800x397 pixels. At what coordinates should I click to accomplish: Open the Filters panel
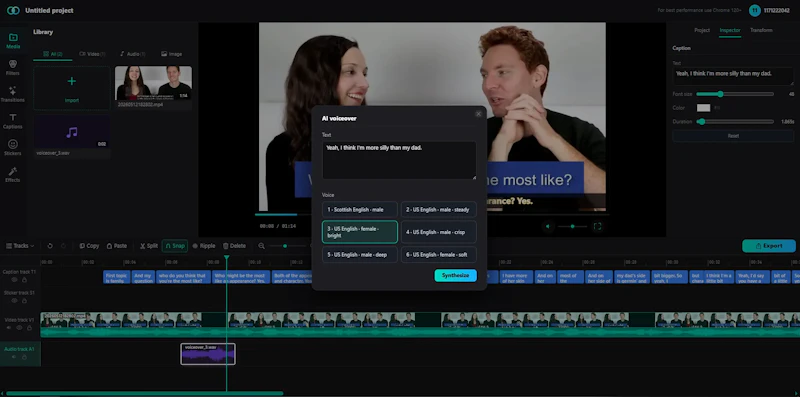point(13,67)
